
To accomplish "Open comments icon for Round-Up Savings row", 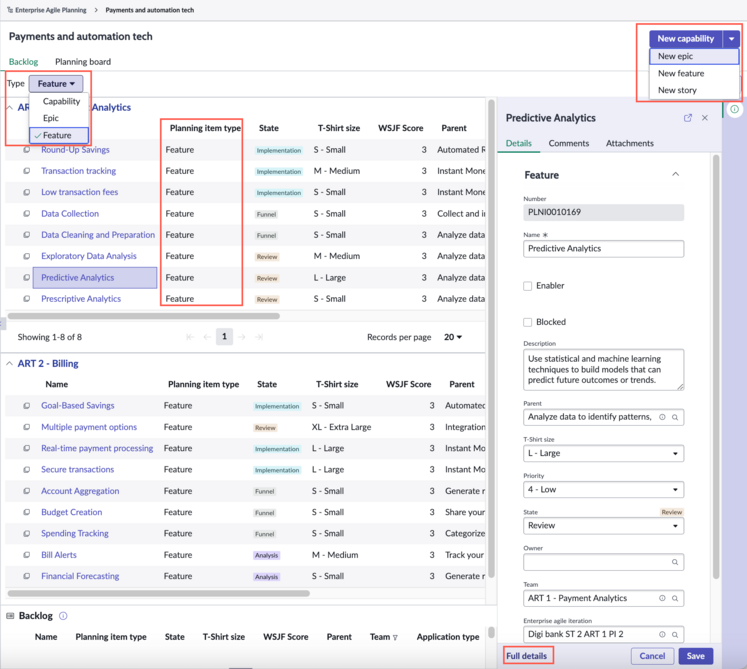I will (x=27, y=150).
